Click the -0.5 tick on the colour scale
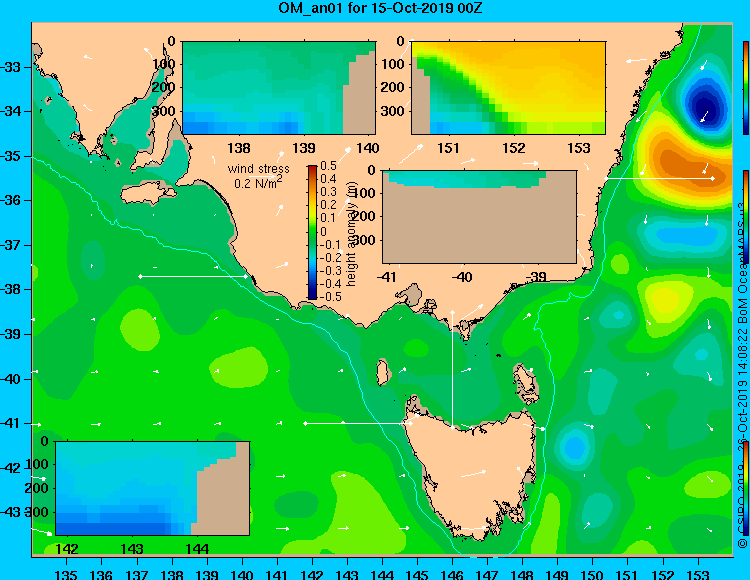 [x=330, y=296]
